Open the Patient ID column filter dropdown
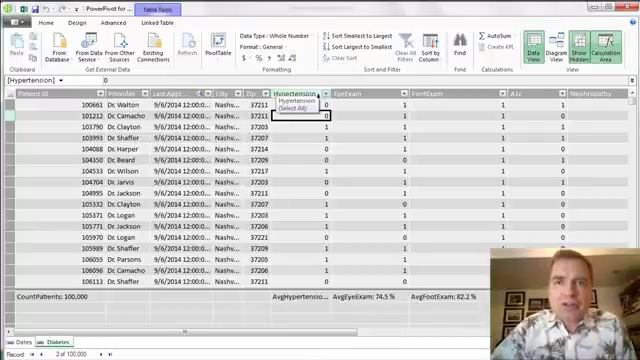Screen dimensions: 640x360 [x=100, y=94]
